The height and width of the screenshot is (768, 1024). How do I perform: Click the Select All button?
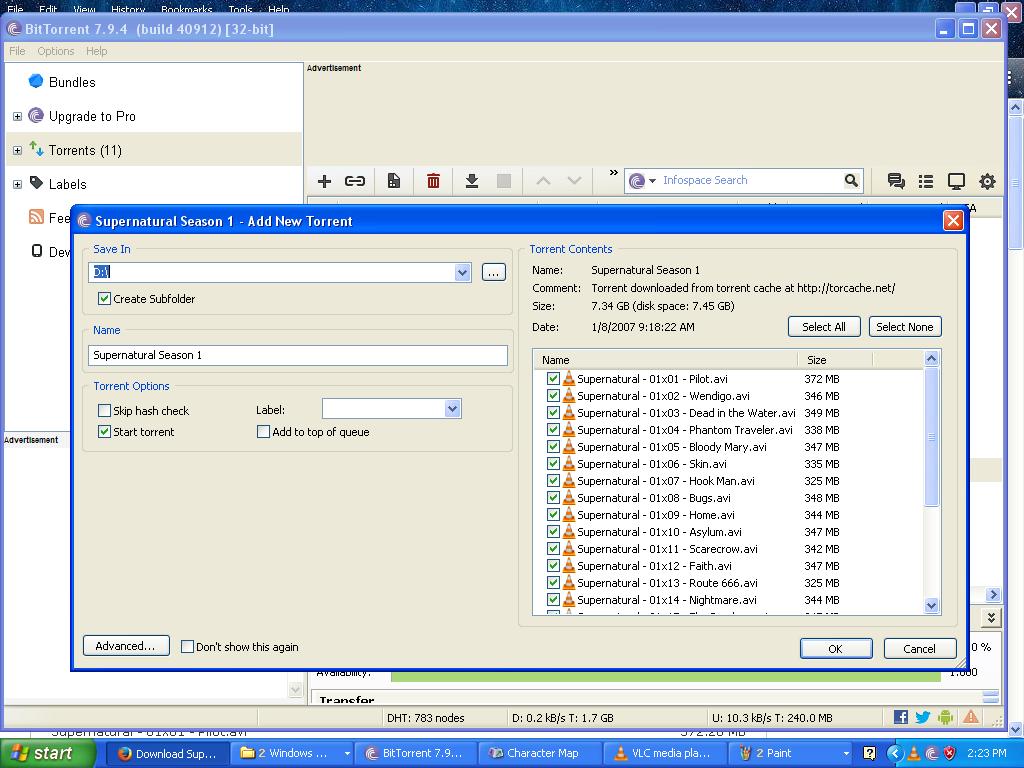point(824,327)
